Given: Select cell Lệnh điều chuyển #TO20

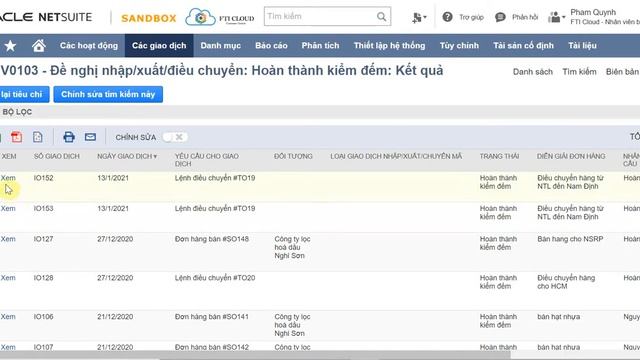Looking at the screenshot, I should point(215,278).
